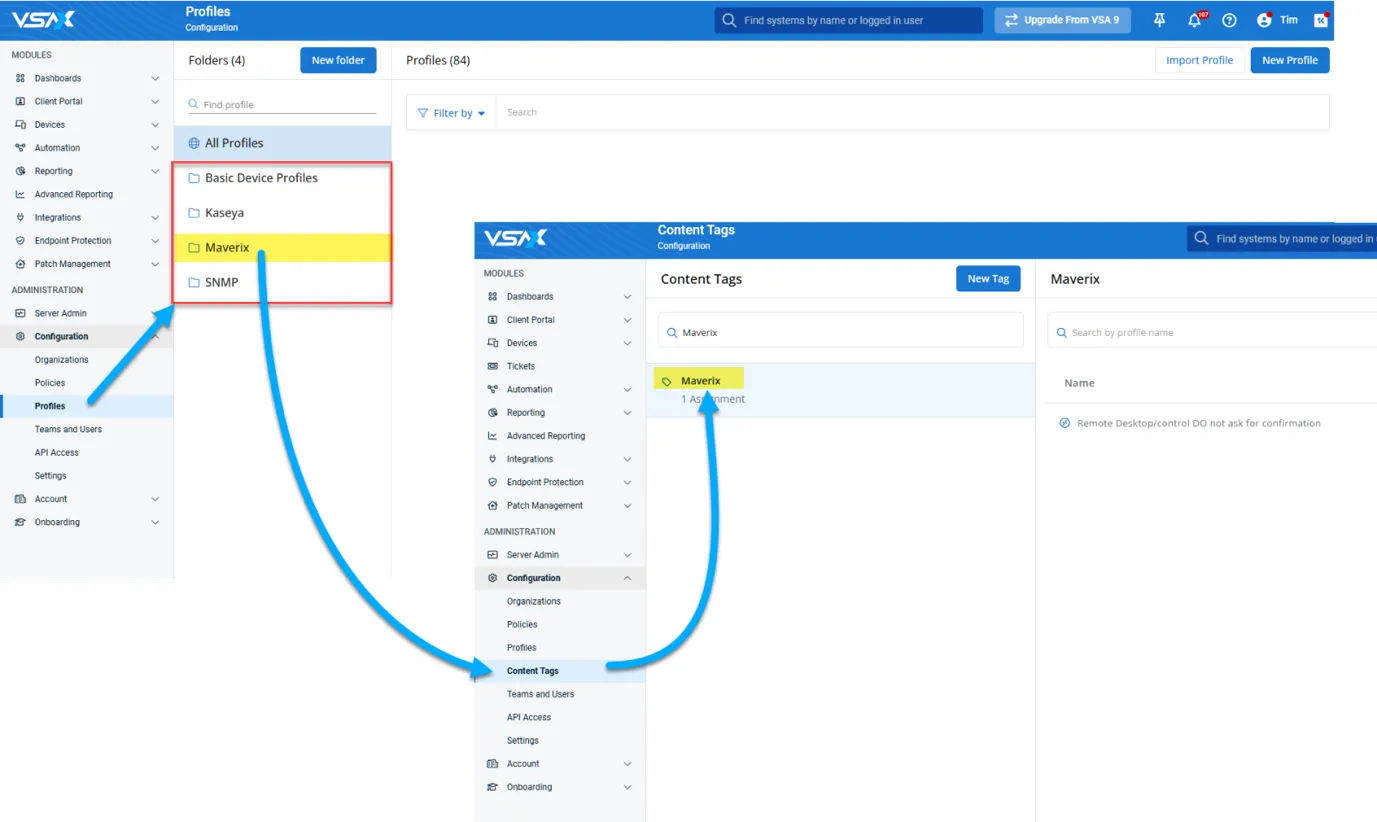
Task: Click the Import Profile button
Action: click(1199, 60)
